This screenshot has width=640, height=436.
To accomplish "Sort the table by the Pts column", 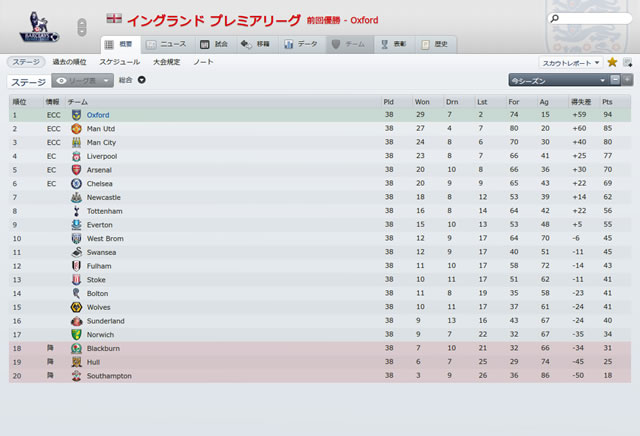I will (607, 102).
